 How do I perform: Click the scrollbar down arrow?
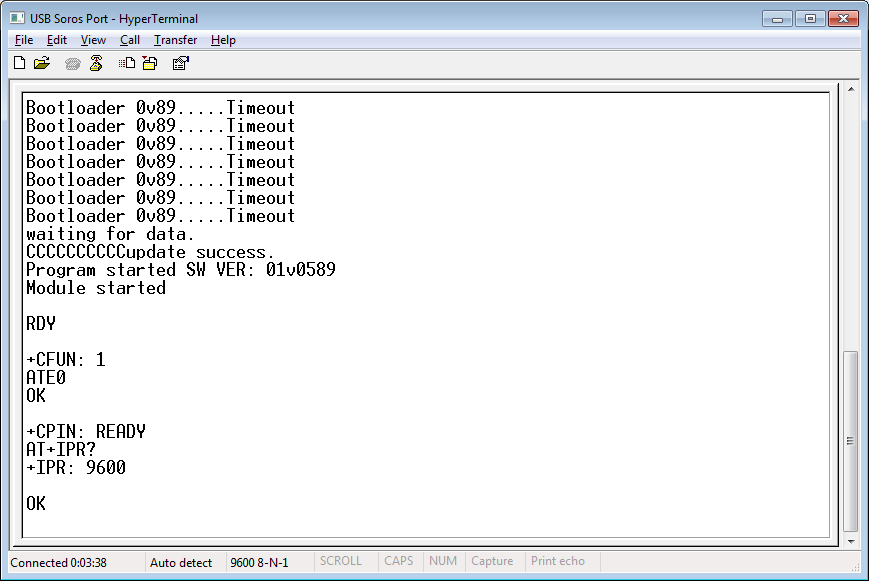tap(851, 542)
